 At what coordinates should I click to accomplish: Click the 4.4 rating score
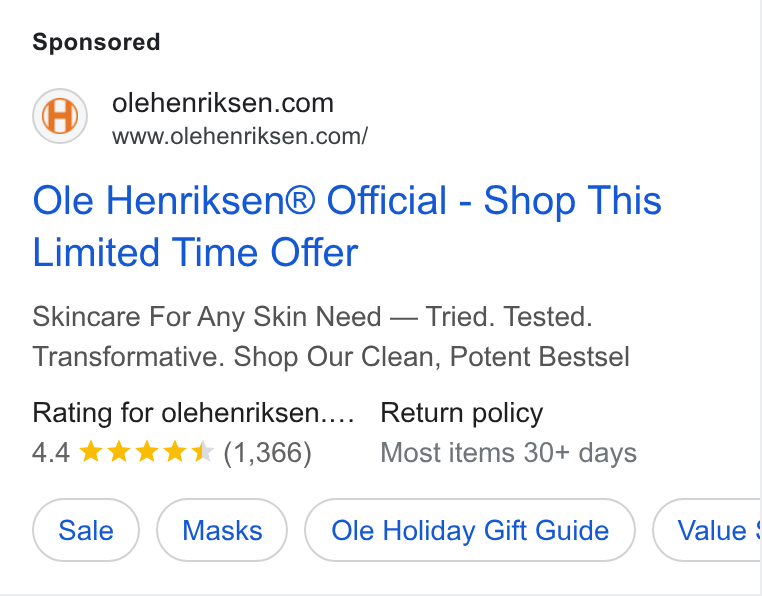pyautogui.click(x=51, y=453)
